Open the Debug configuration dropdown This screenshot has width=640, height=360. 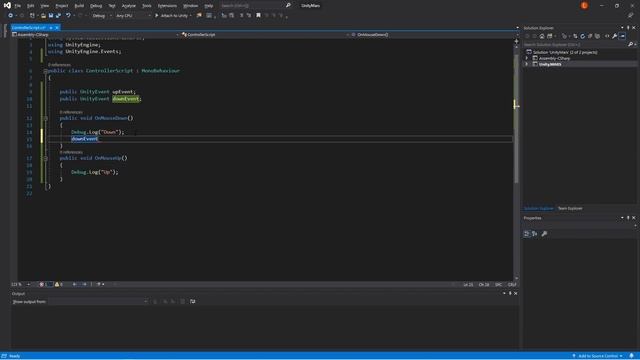click(x=102, y=16)
